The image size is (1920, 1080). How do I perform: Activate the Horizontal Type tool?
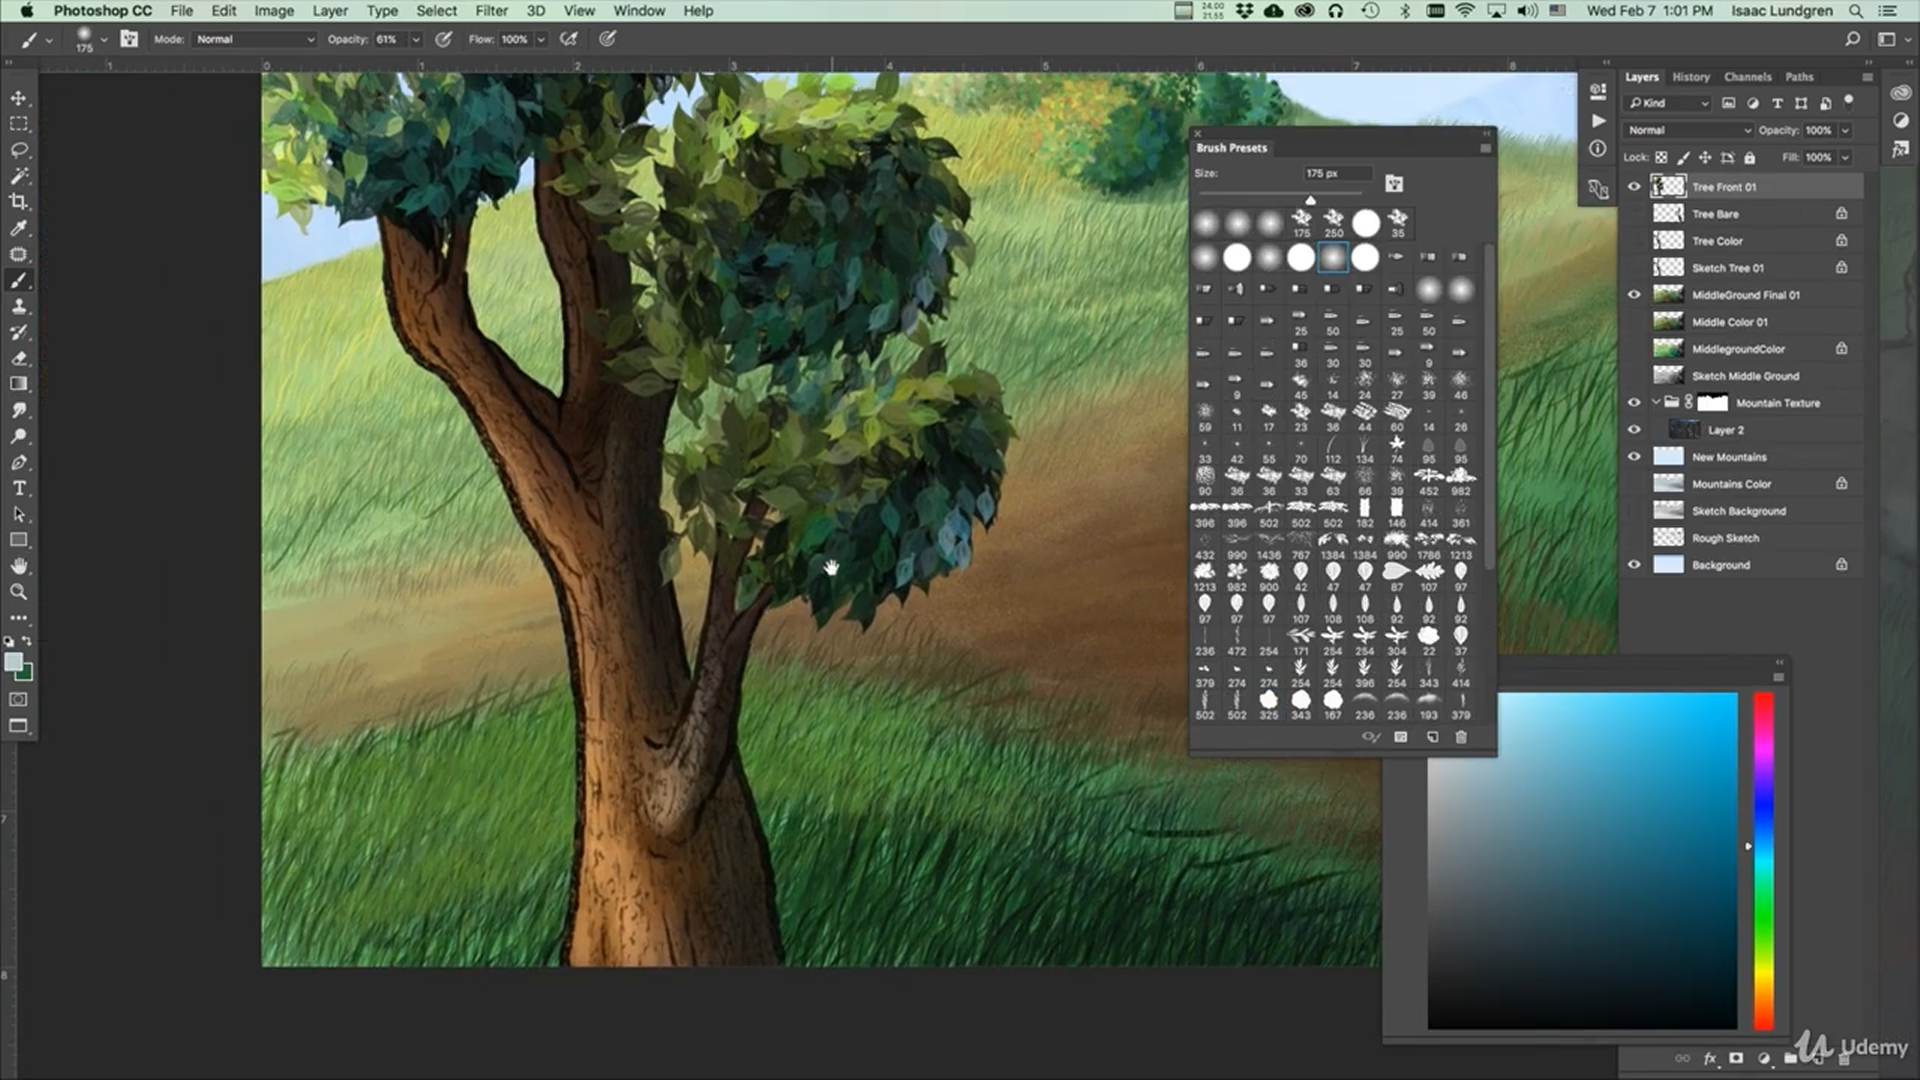pyautogui.click(x=19, y=488)
